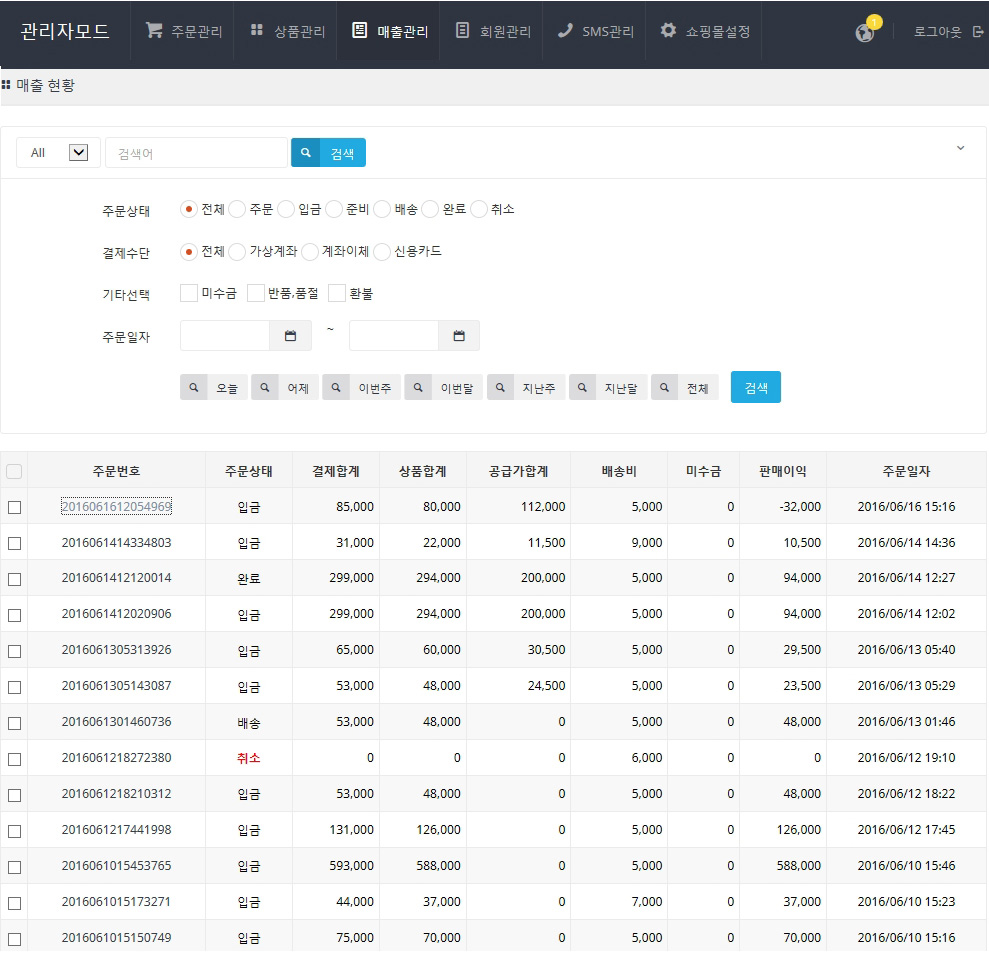Check the row for order 2016061218272380

pyautogui.click(x=15, y=759)
